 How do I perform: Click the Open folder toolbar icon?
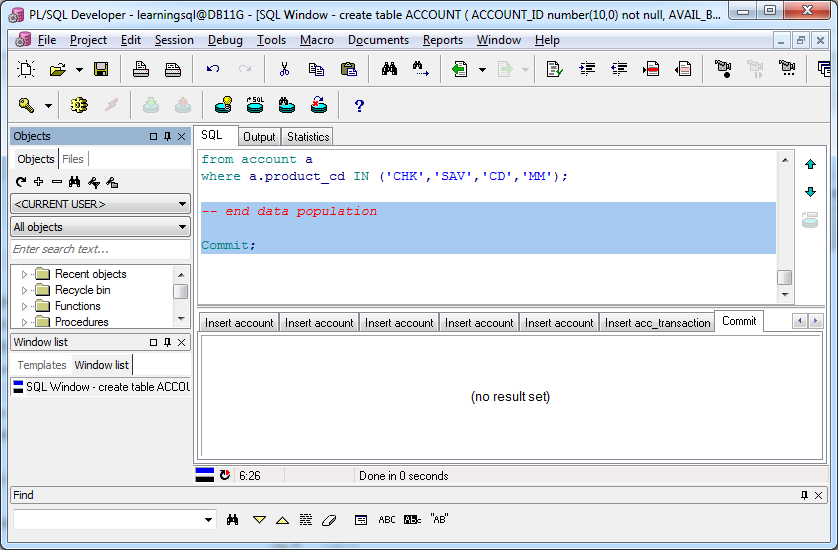tap(58, 69)
